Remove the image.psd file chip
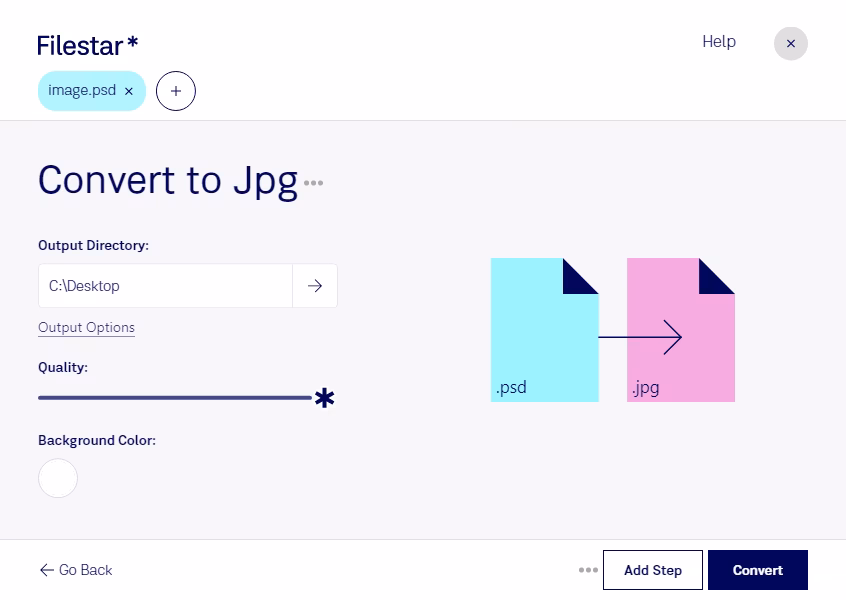The image size is (846, 600). tap(129, 91)
